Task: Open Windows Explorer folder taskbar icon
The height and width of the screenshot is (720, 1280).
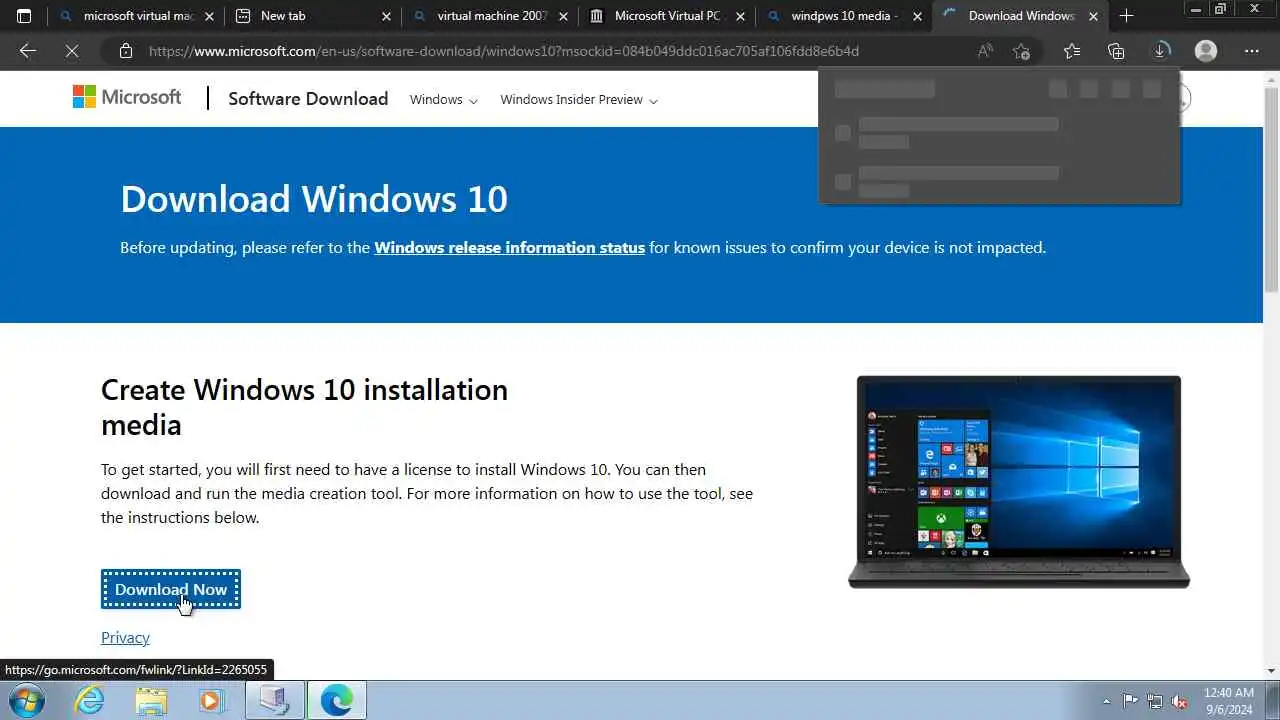Action: [151, 700]
